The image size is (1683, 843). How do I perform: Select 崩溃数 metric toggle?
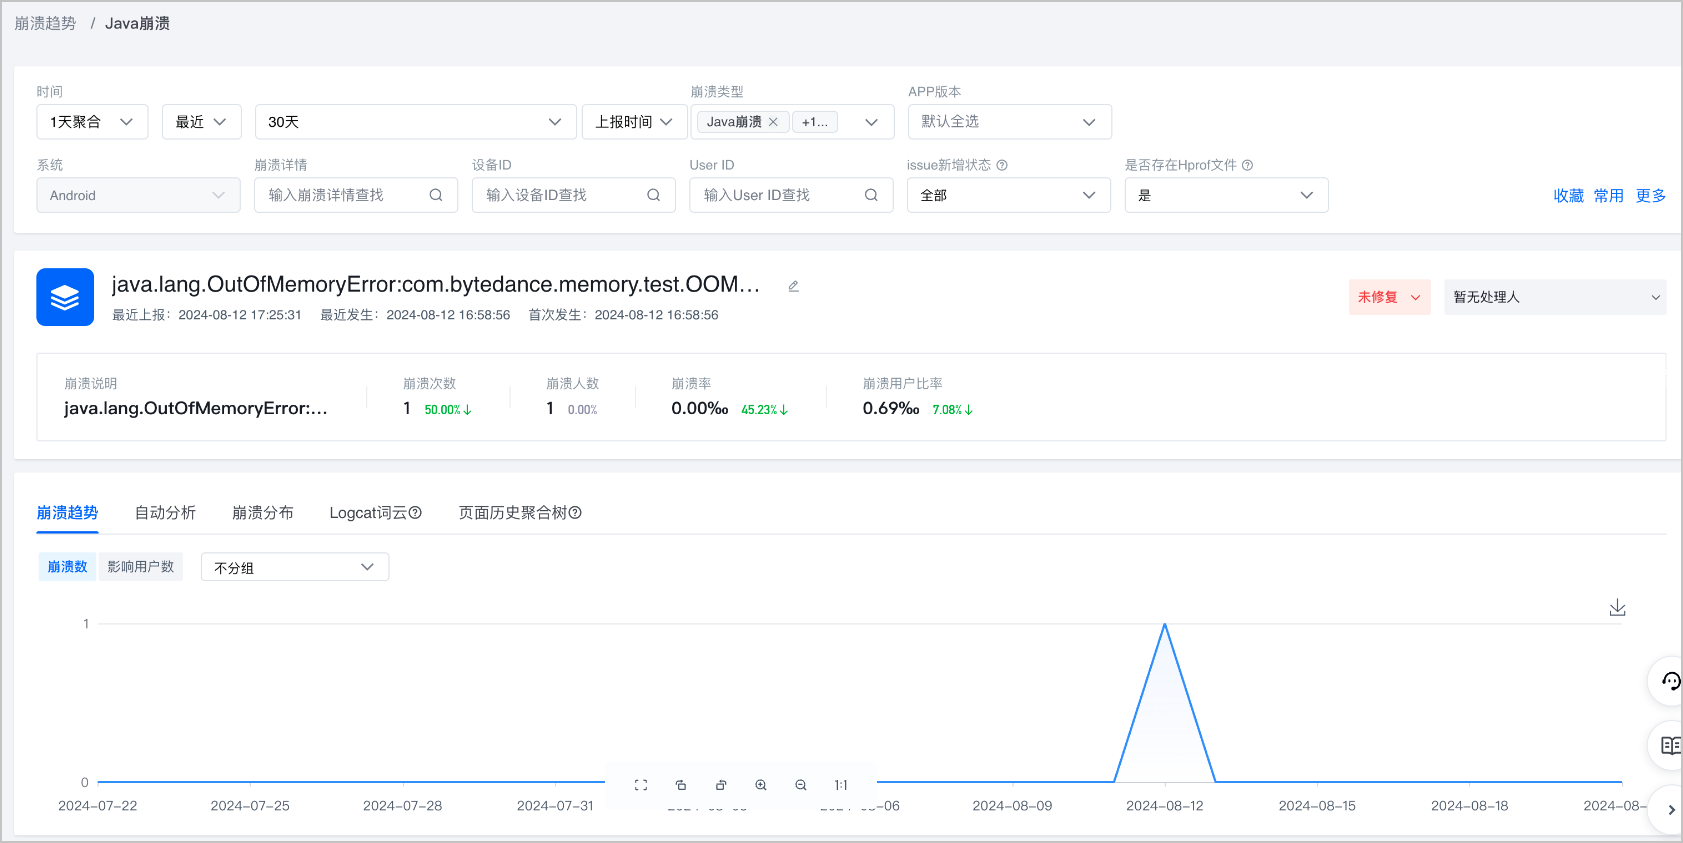tap(67, 567)
